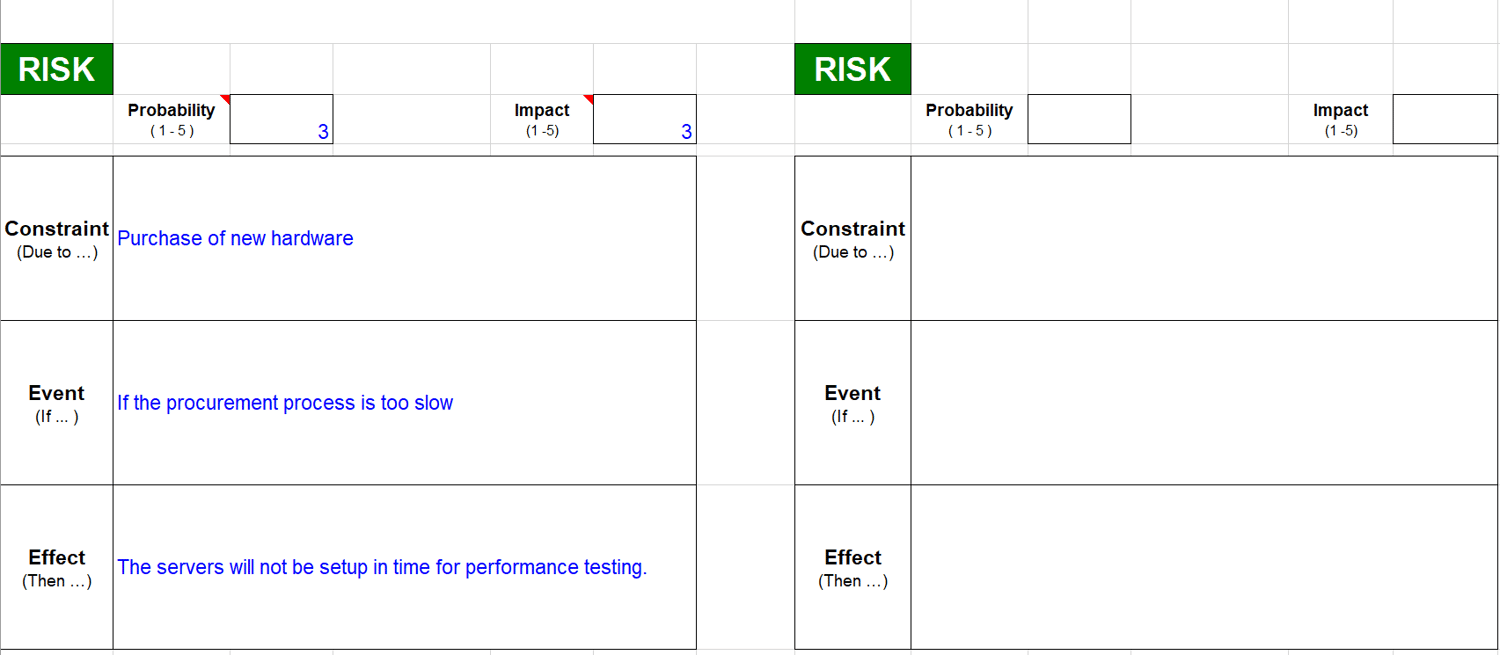
Task: Click the right Effect (Then ...) label
Action: 853,567
